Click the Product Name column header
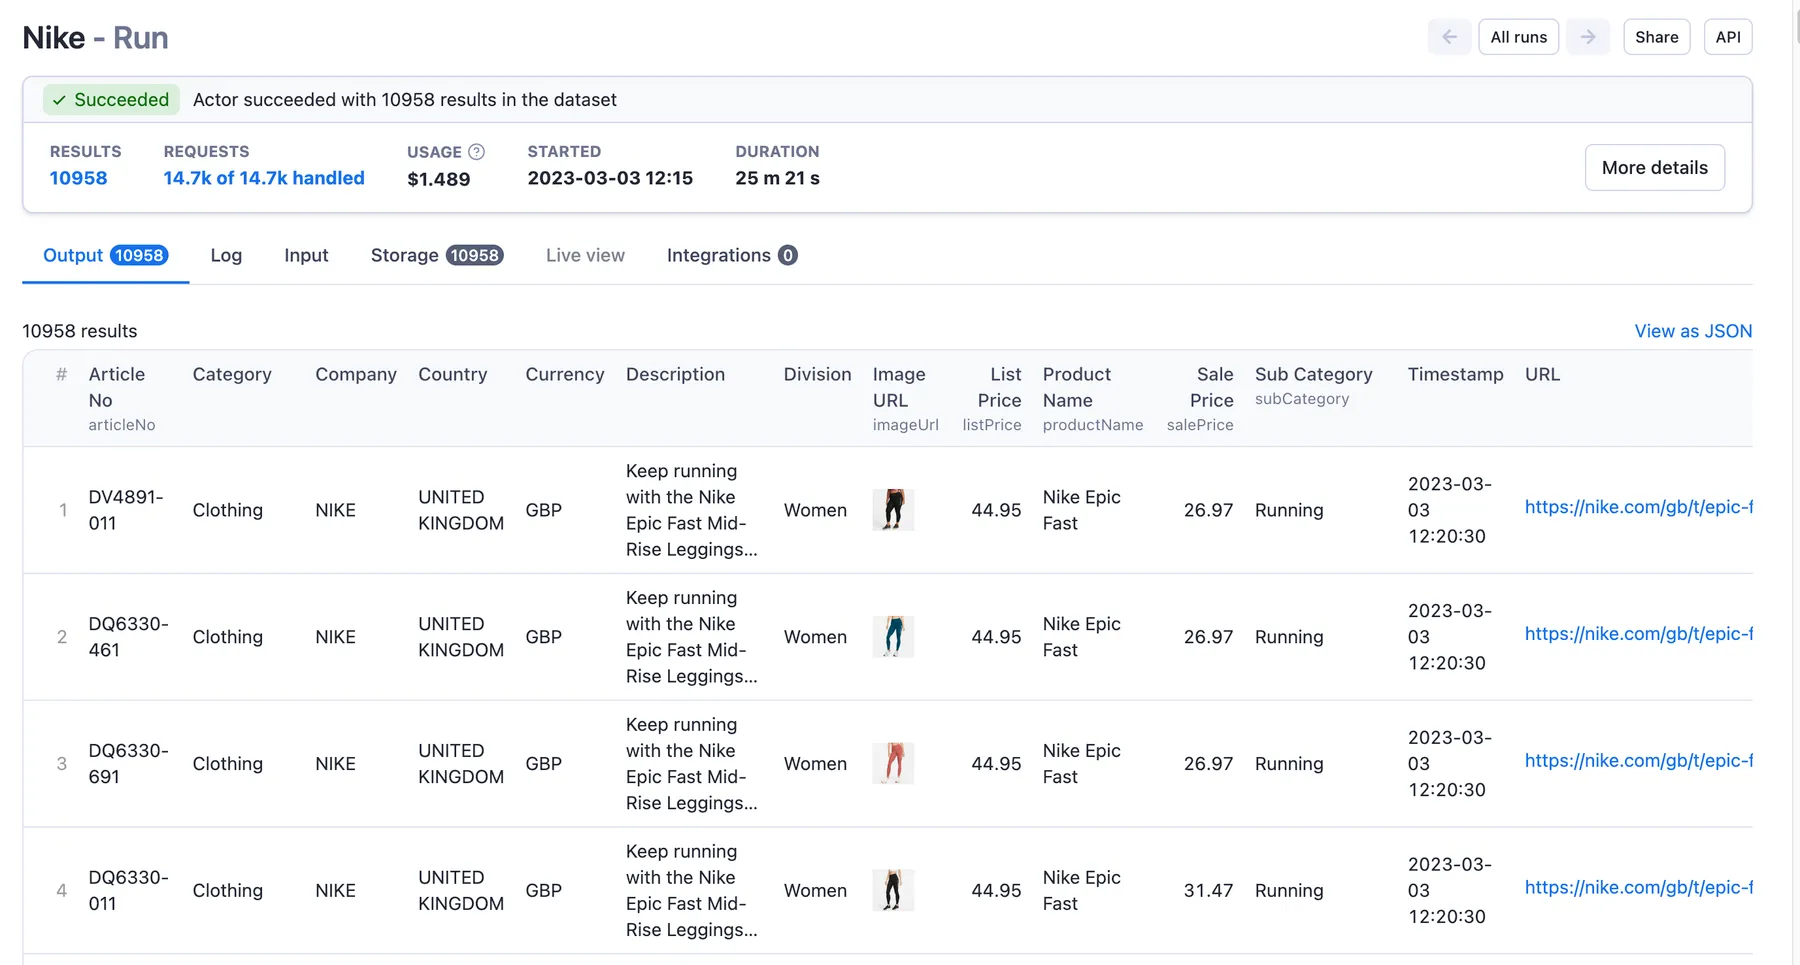The image size is (1800, 965). tap(1092, 399)
